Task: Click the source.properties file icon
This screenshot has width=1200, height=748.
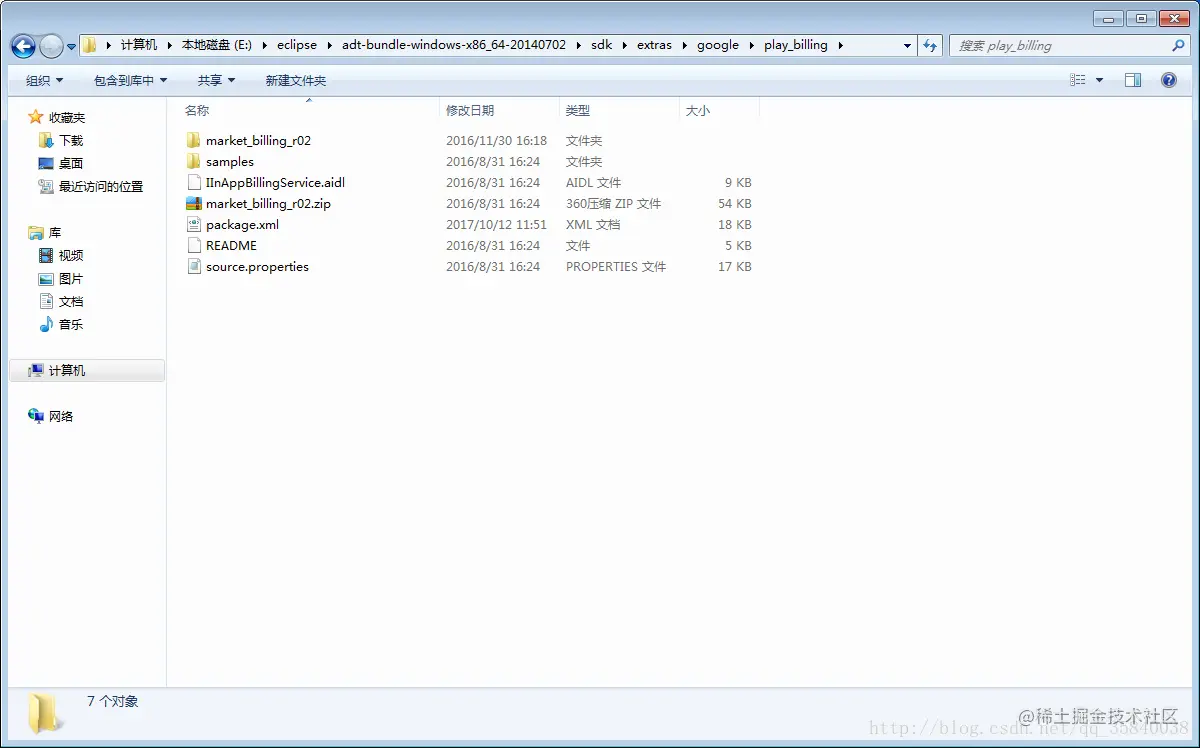Action: (x=194, y=266)
